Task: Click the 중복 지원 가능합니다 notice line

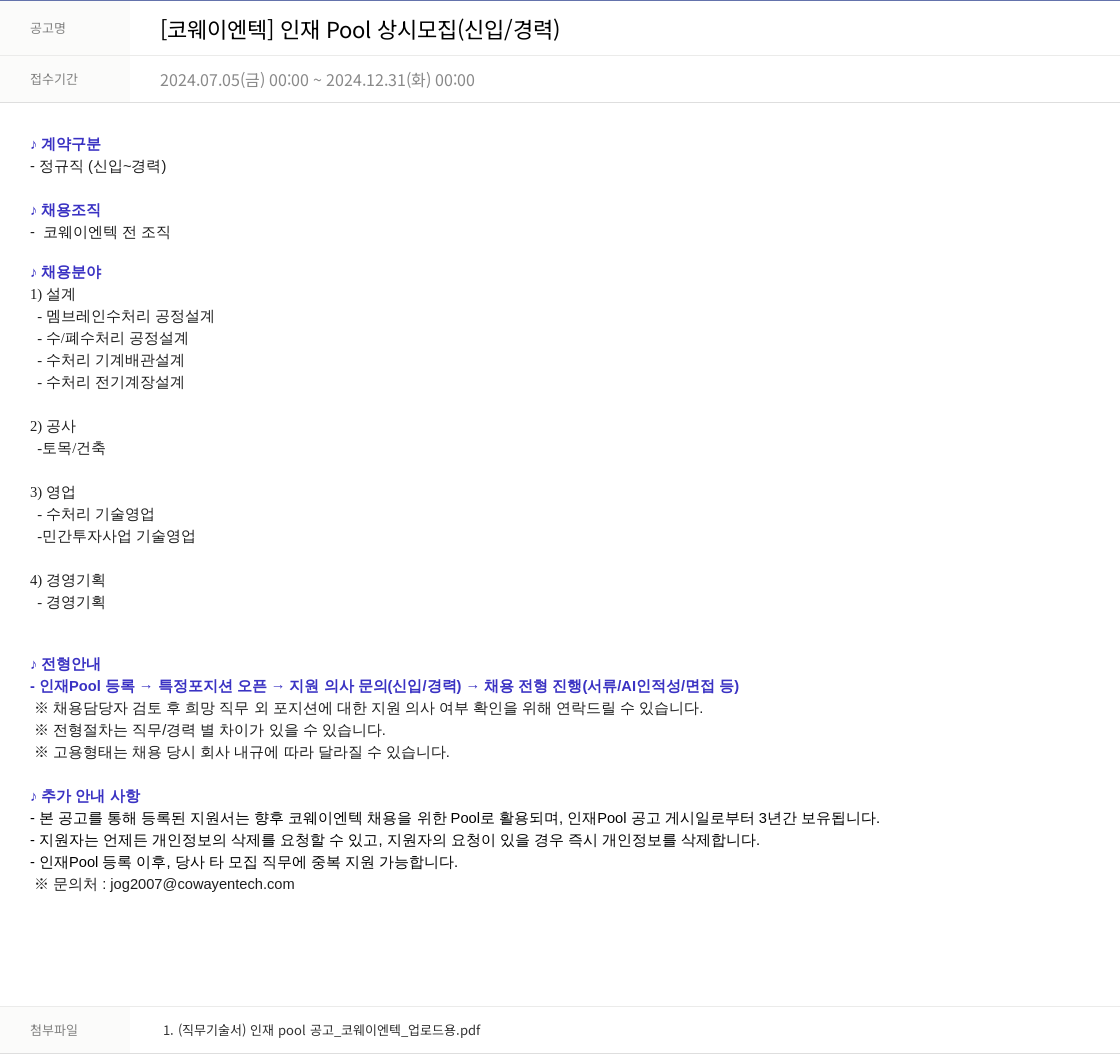Action: pos(244,863)
